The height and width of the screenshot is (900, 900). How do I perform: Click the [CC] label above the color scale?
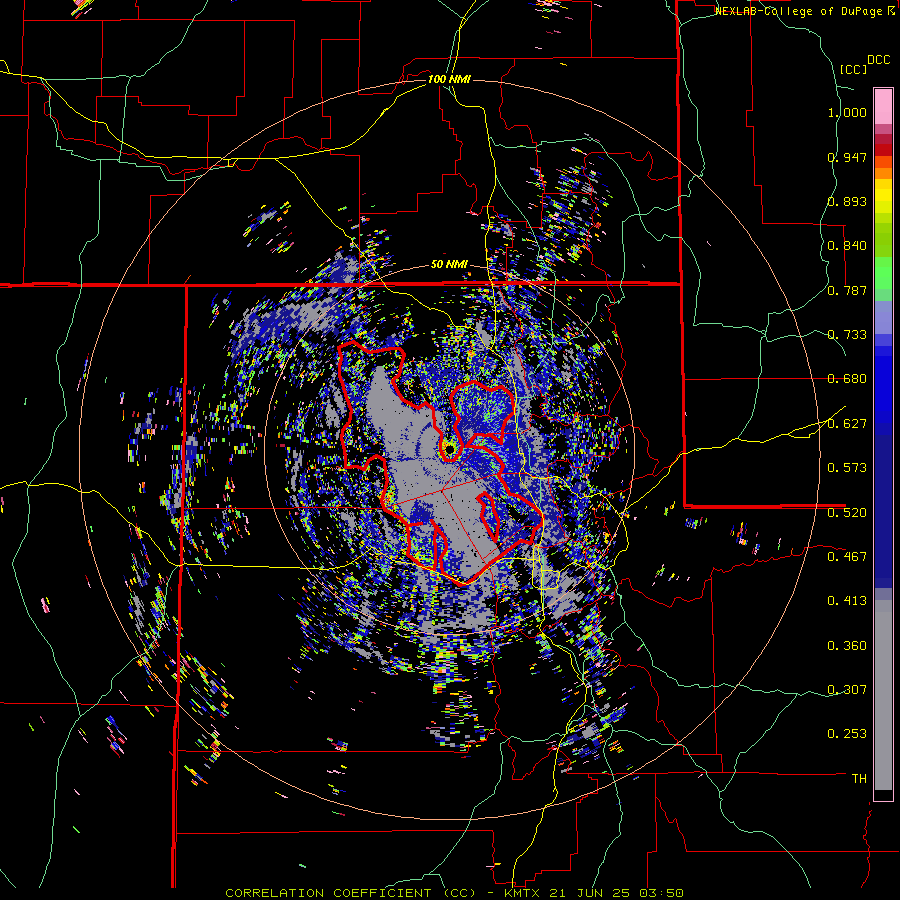[853, 69]
